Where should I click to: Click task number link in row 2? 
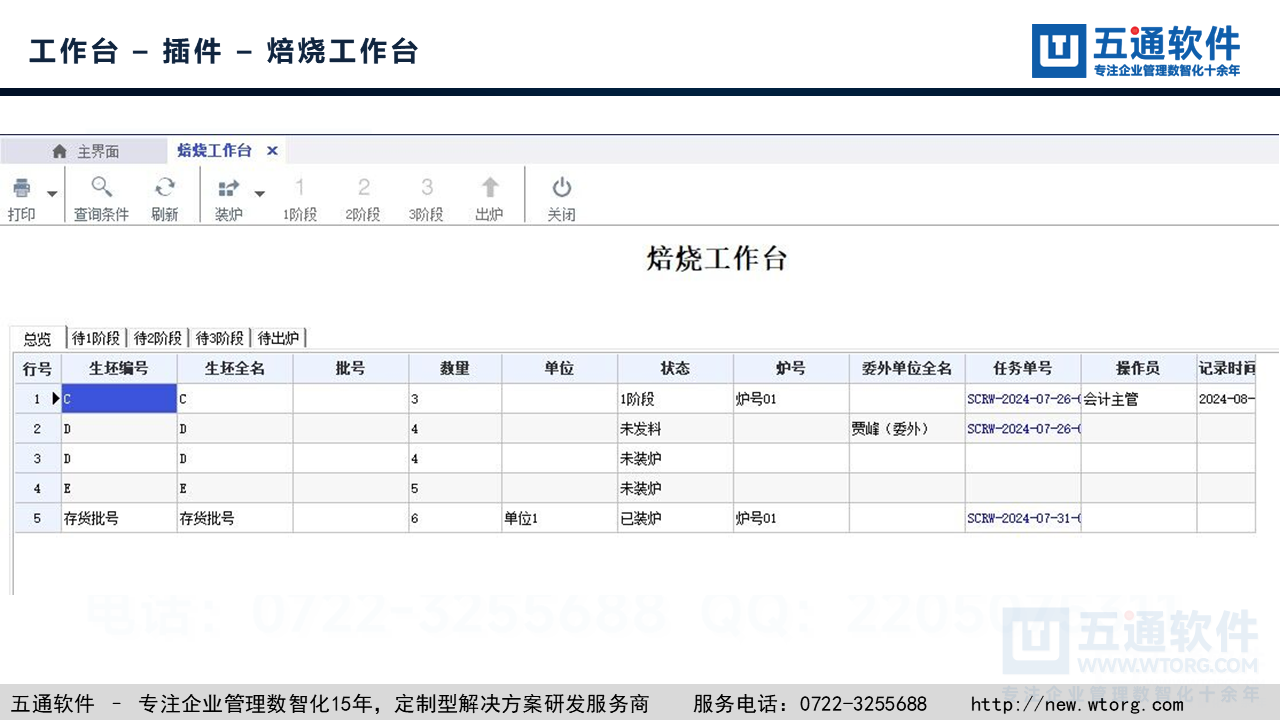[1023, 428]
